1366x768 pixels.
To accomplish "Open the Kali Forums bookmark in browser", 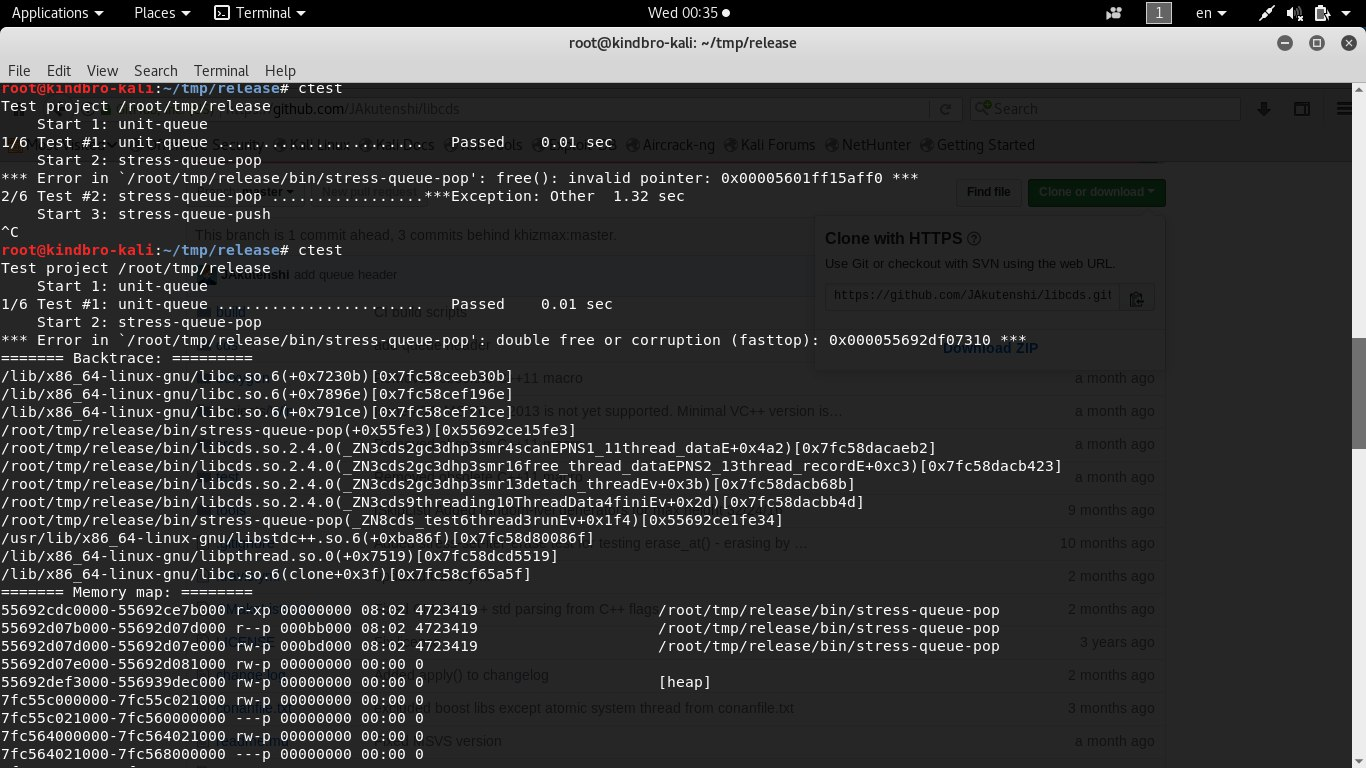I will [769, 145].
